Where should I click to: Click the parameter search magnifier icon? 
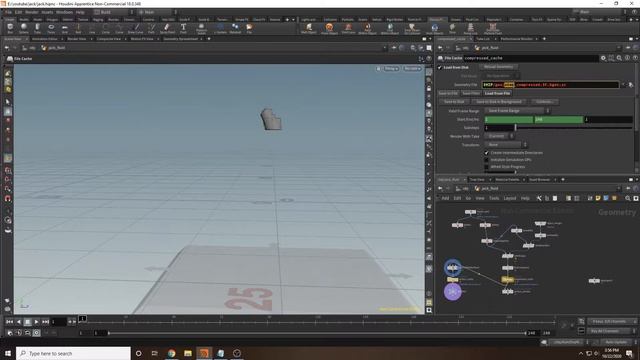coord(619,58)
